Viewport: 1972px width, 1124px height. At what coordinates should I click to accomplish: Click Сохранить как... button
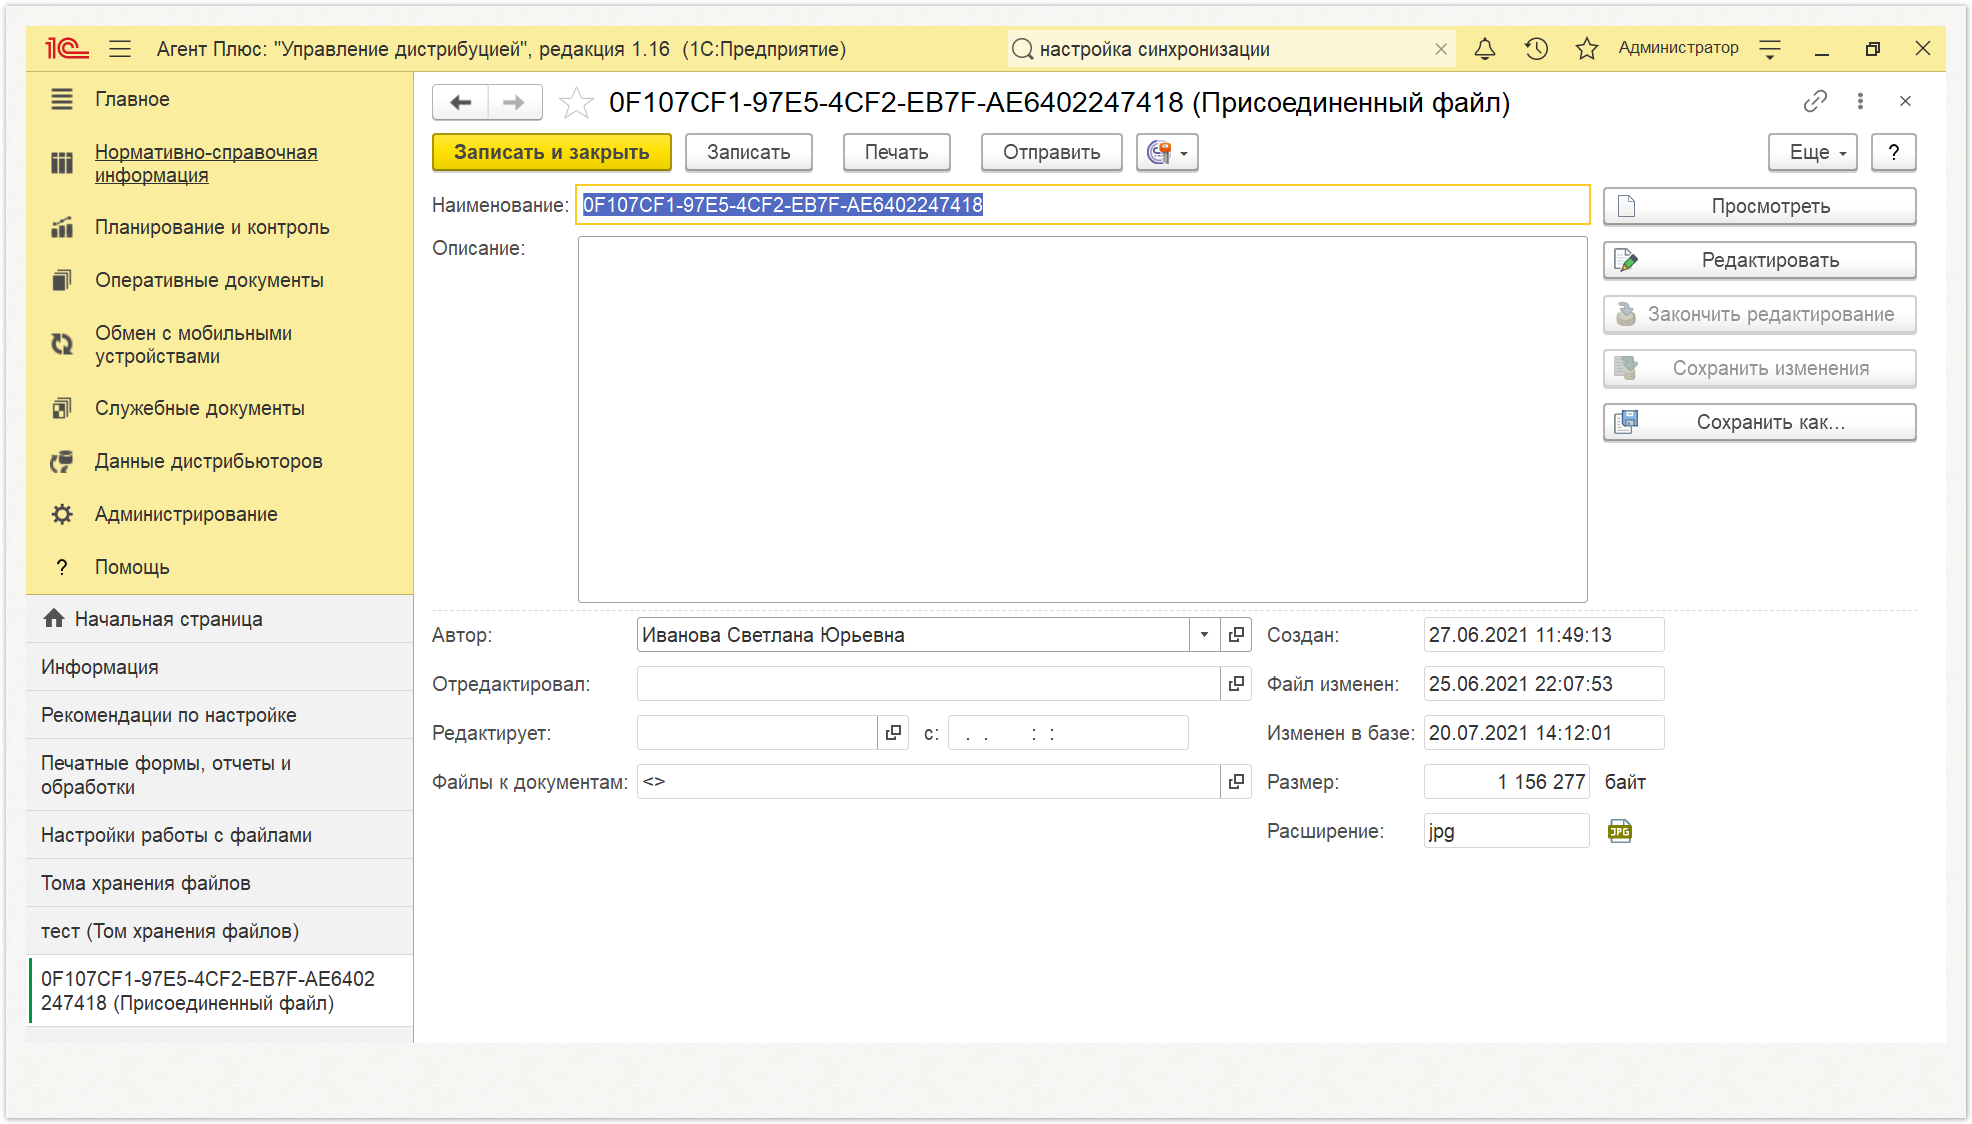[x=1759, y=422]
